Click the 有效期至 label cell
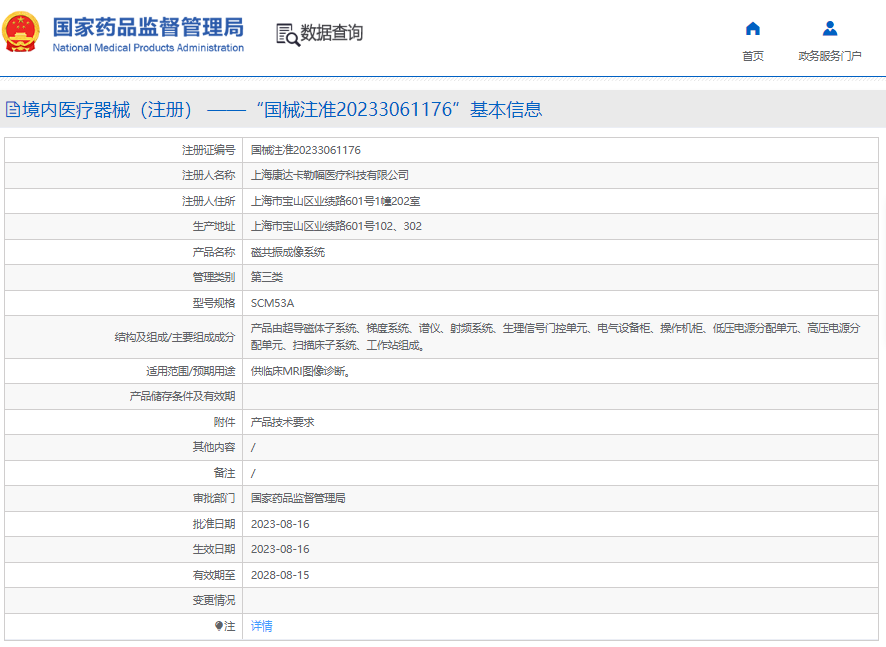The height and width of the screenshot is (647, 886). [124, 575]
